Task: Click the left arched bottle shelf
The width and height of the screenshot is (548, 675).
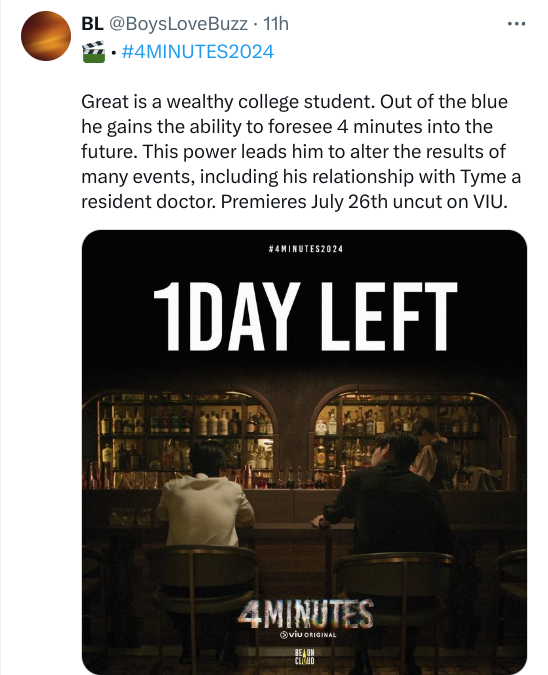Action: (x=185, y=435)
